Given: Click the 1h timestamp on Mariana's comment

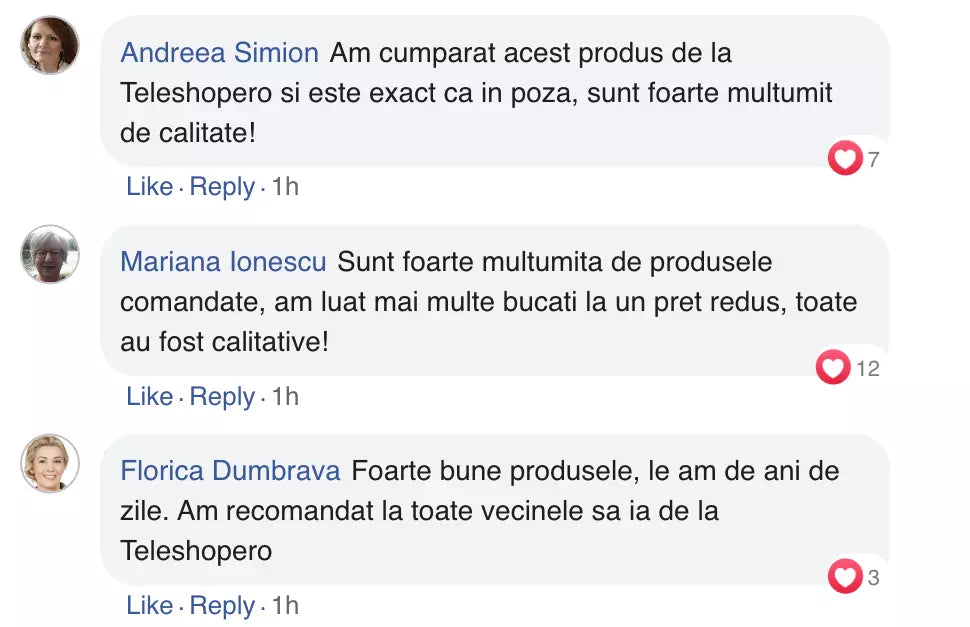Looking at the screenshot, I should (285, 397).
